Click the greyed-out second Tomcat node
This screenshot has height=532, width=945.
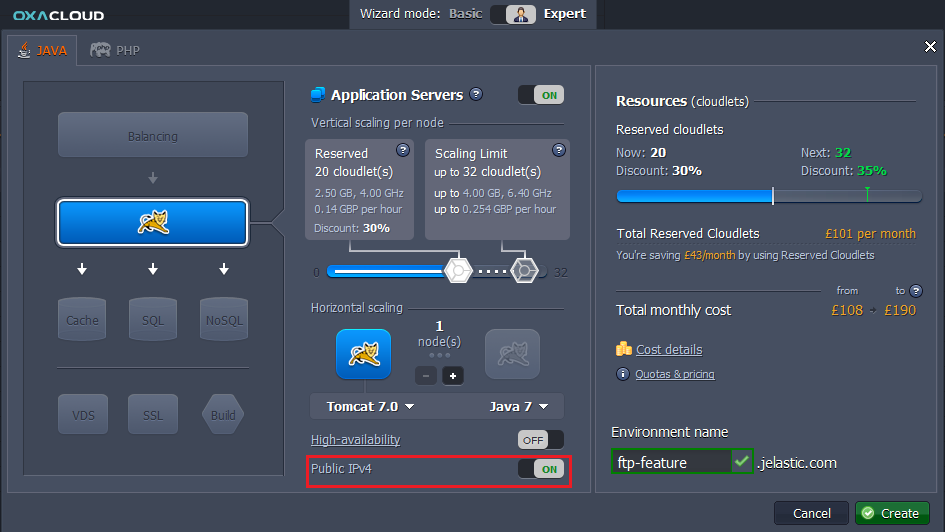click(512, 354)
